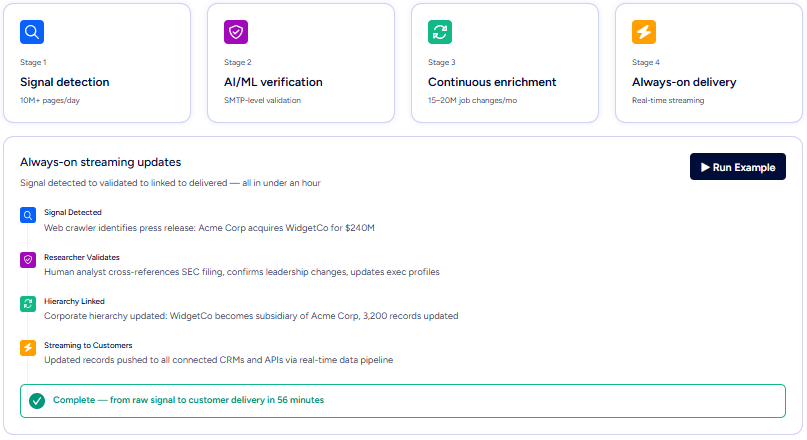Click the Always-on streaming updates heading

pyautogui.click(x=100, y=162)
